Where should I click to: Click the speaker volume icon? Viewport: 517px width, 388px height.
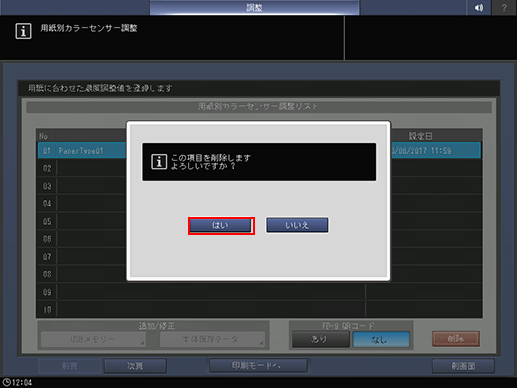[x=479, y=8]
